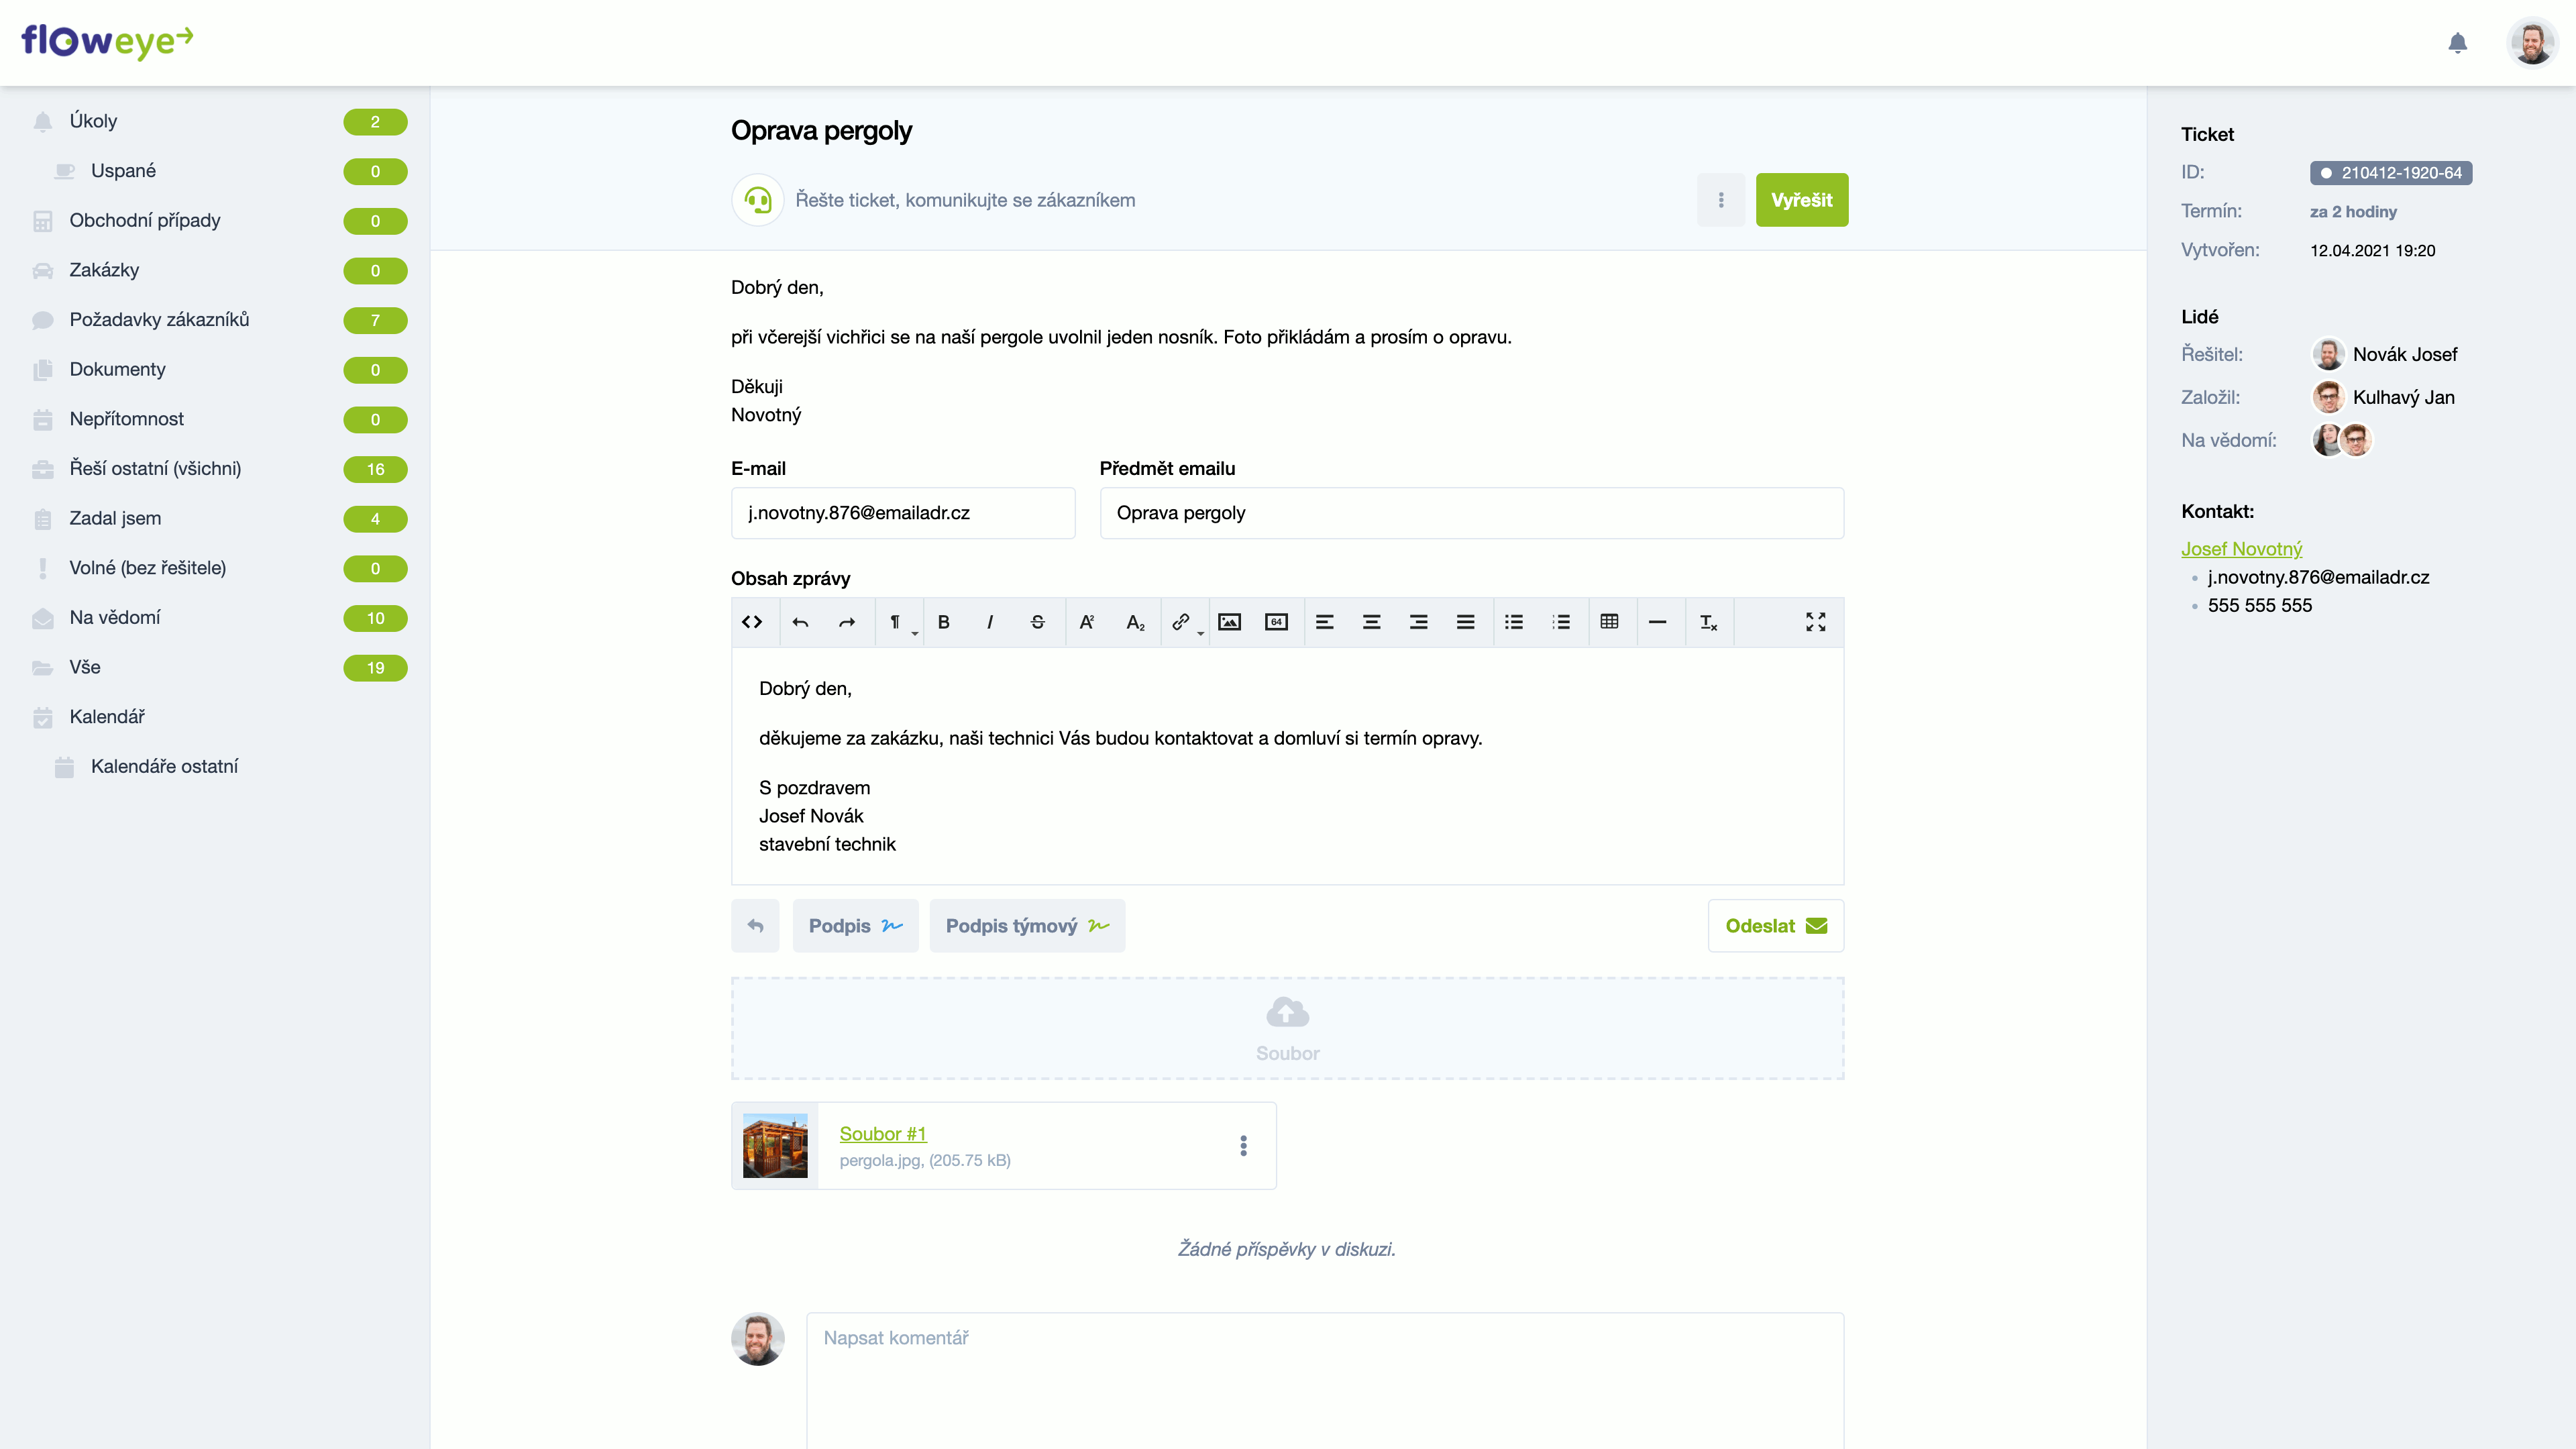Viewport: 2576px width, 1449px height.
Task: Send the email with Odeslat
Action: (x=1775, y=926)
